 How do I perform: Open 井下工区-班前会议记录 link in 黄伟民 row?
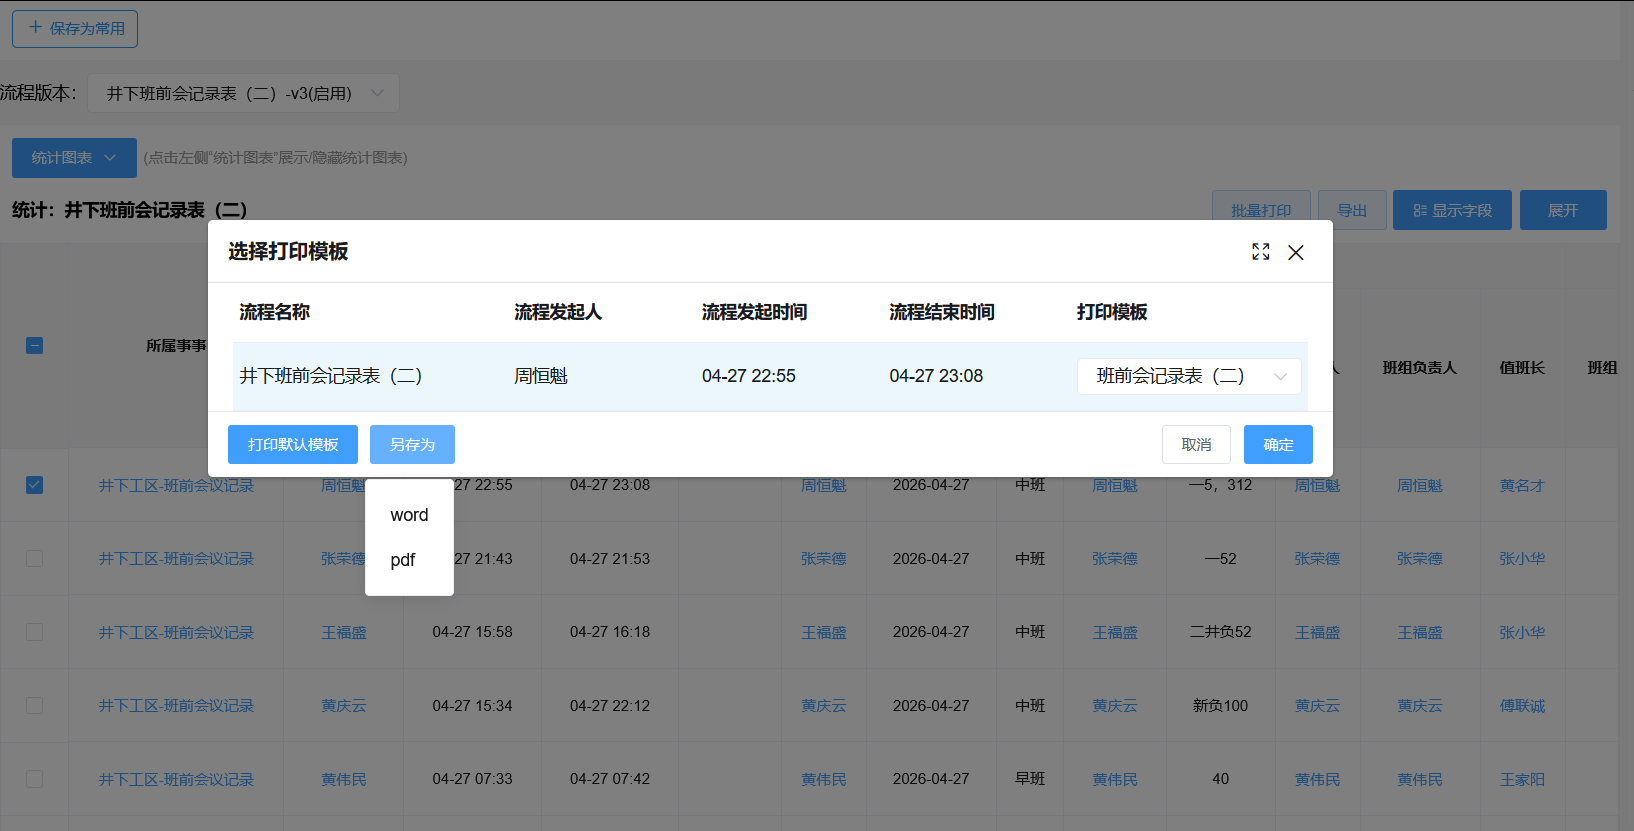(x=176, y=779)
